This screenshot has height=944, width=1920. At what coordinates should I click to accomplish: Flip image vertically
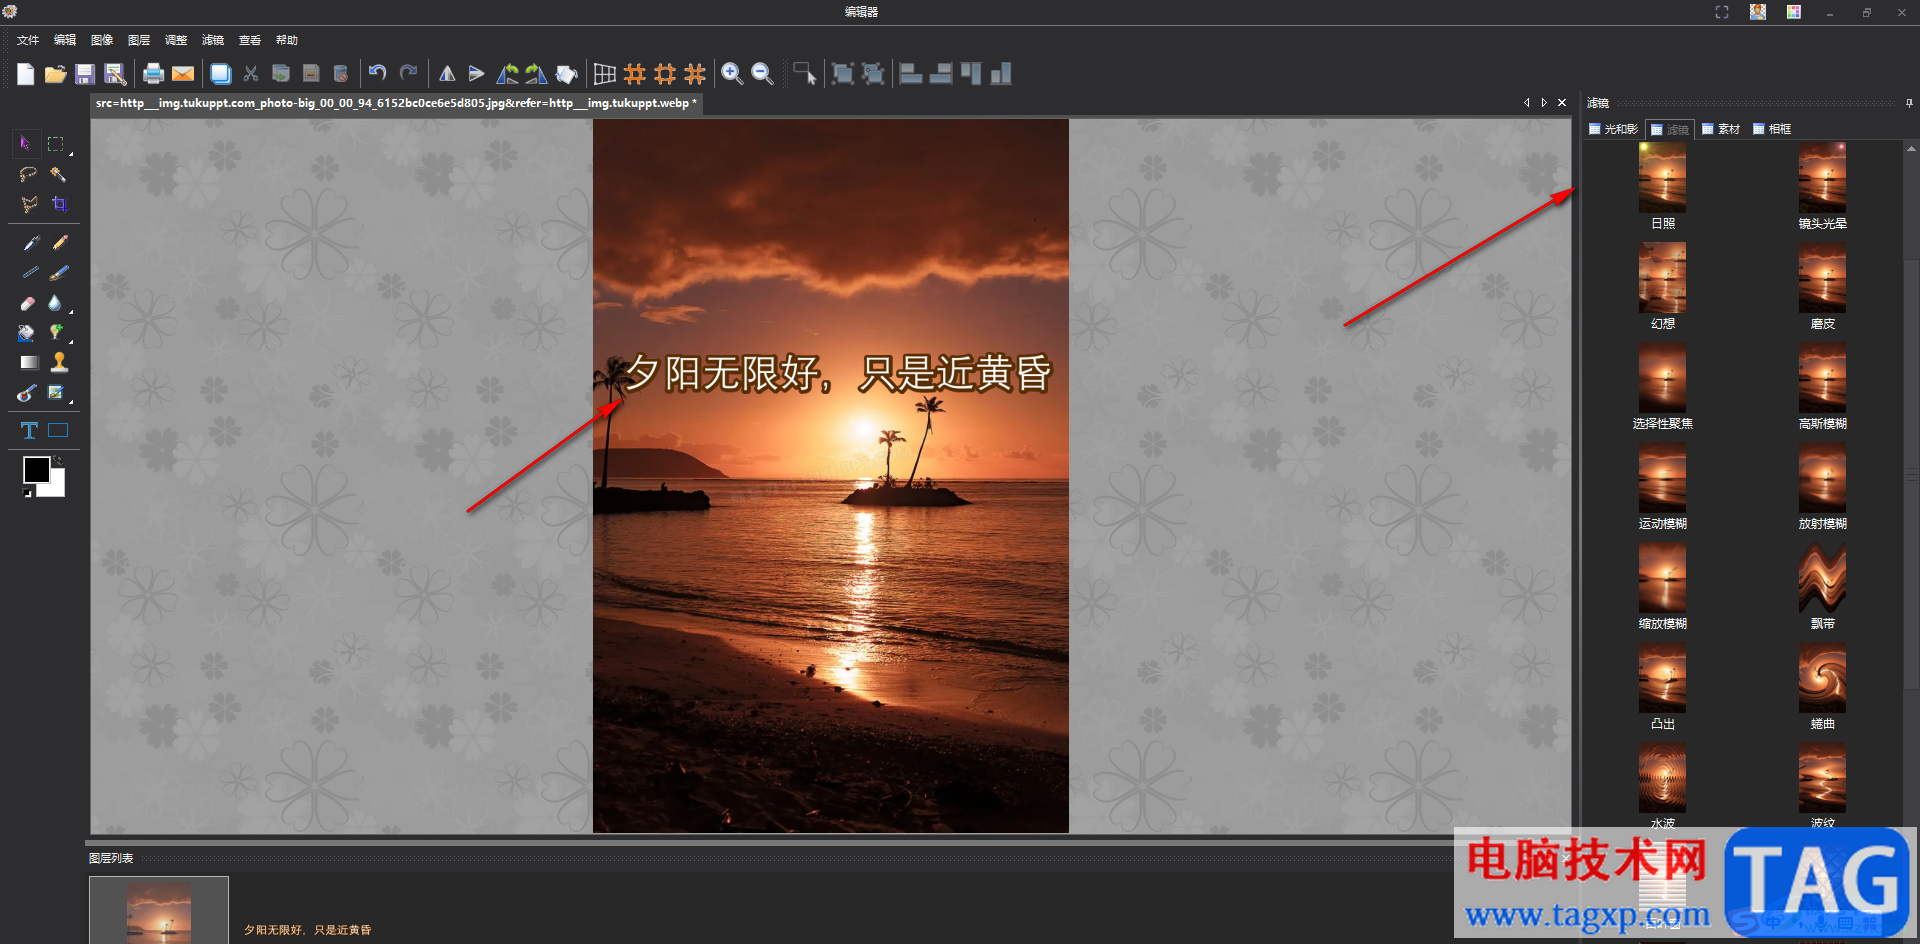coord(477,74)
